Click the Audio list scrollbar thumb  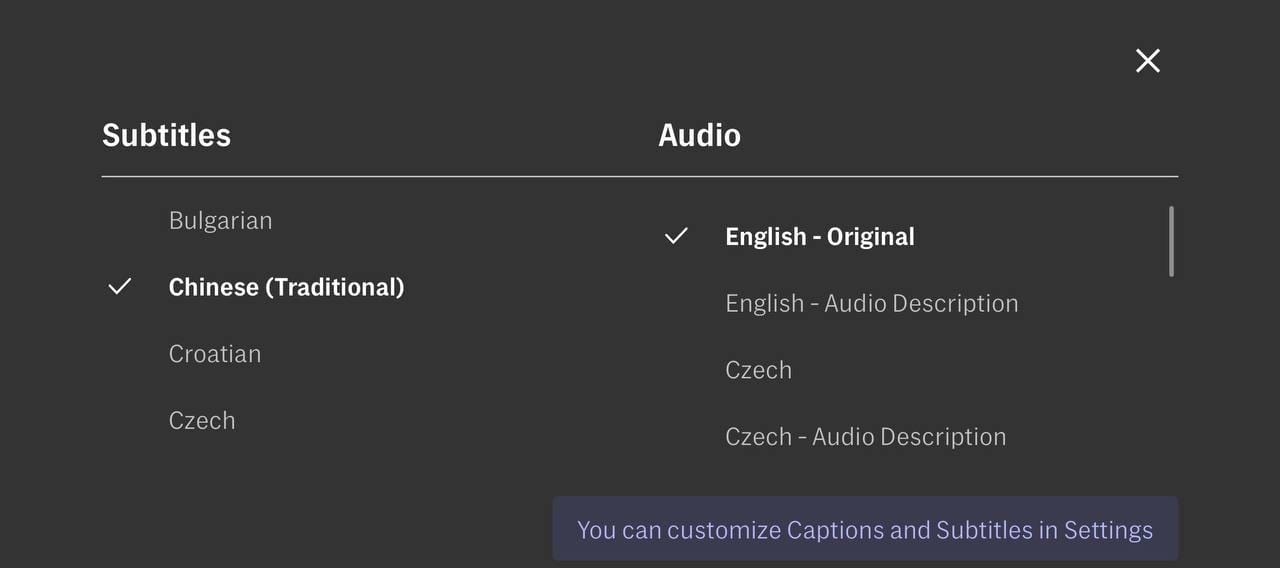click(x=1171, y=241)
